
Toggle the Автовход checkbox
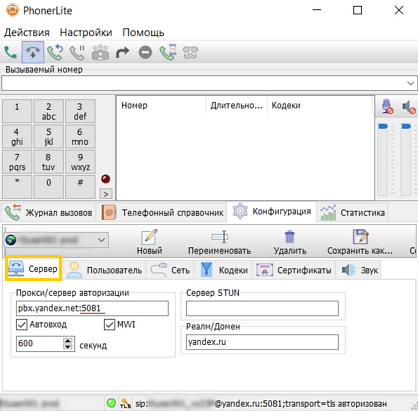click(22, 324)
